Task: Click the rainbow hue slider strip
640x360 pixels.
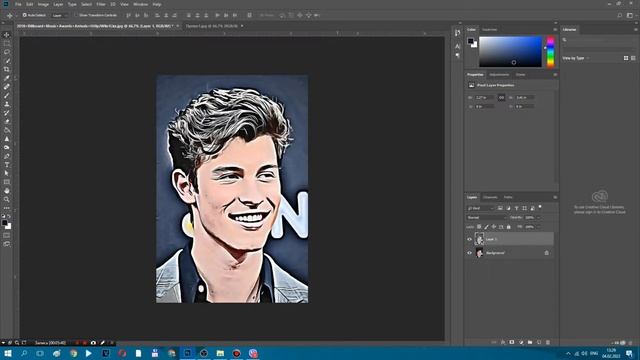Action: [x=551, y=52]
